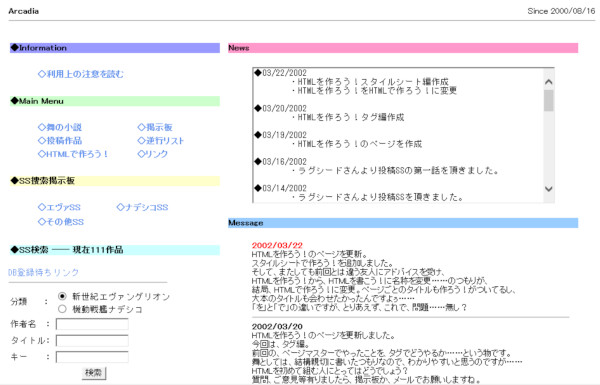Focus the キー input field
Image resolution: width=600 pixels, height=385 pixels.
pos(92,357)
